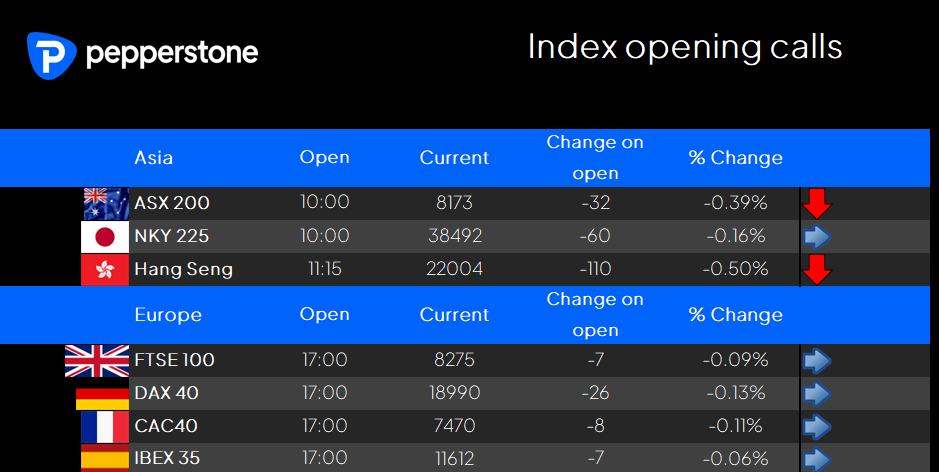Click the red down arrow for ASX 200
Image resolution: width=939 pixels, height=472 pixels.
(817, 204)
